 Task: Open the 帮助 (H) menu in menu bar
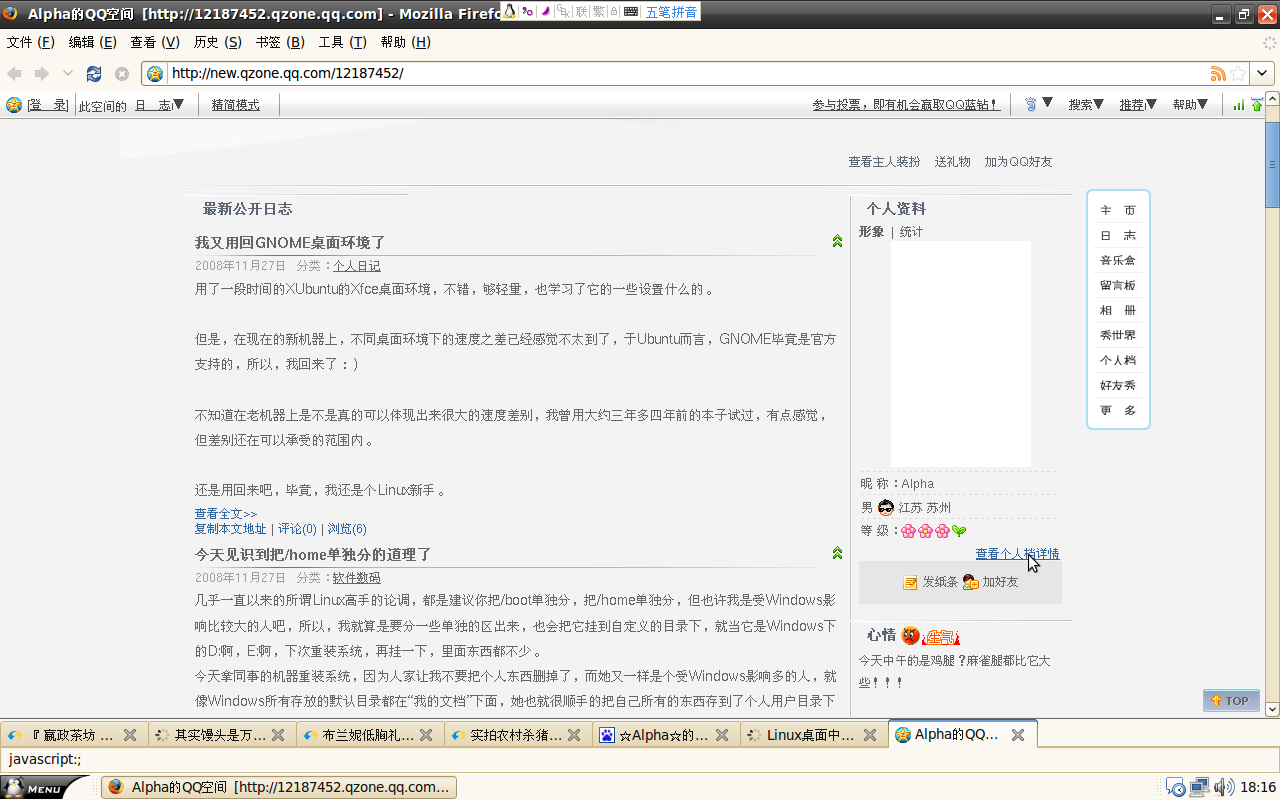pyautogui.click(x=406, y=42)
